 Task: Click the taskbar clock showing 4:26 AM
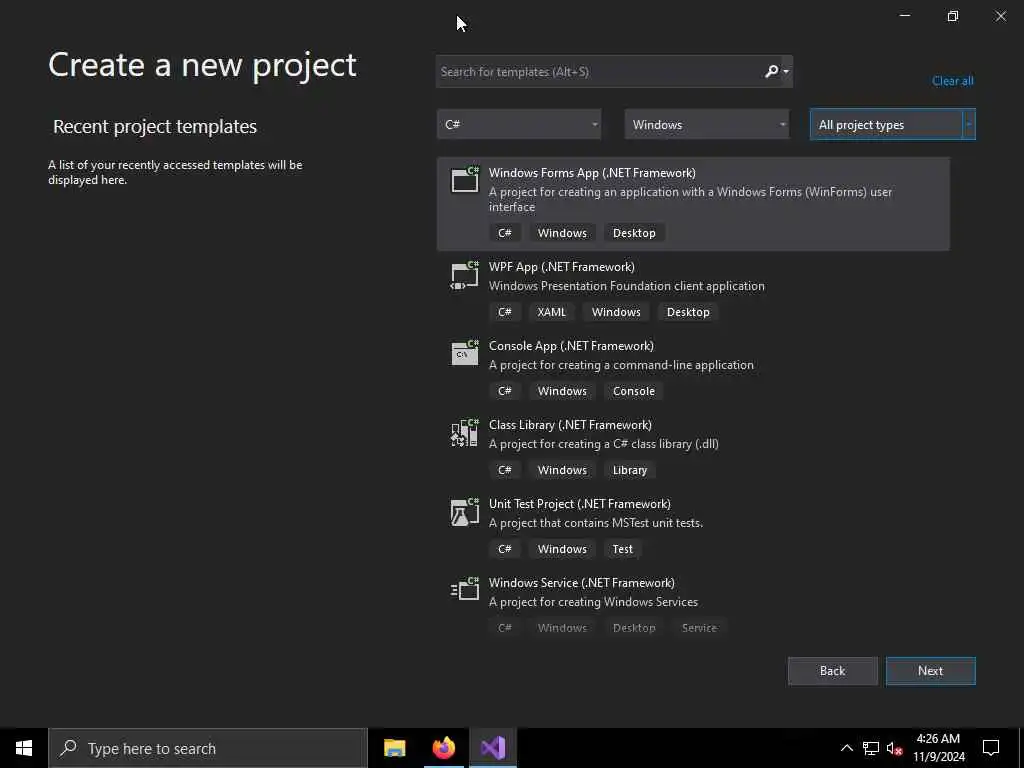[x=938, y=748]
